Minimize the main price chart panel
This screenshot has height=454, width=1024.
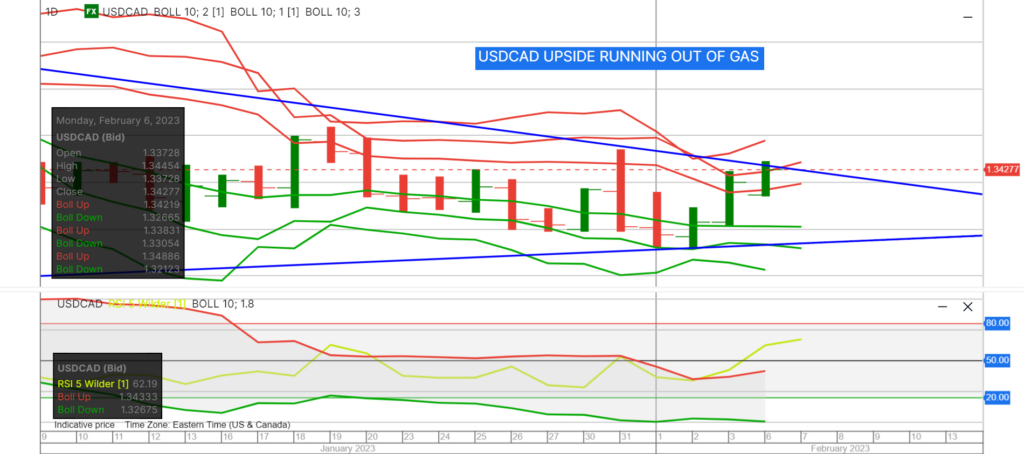967,18
